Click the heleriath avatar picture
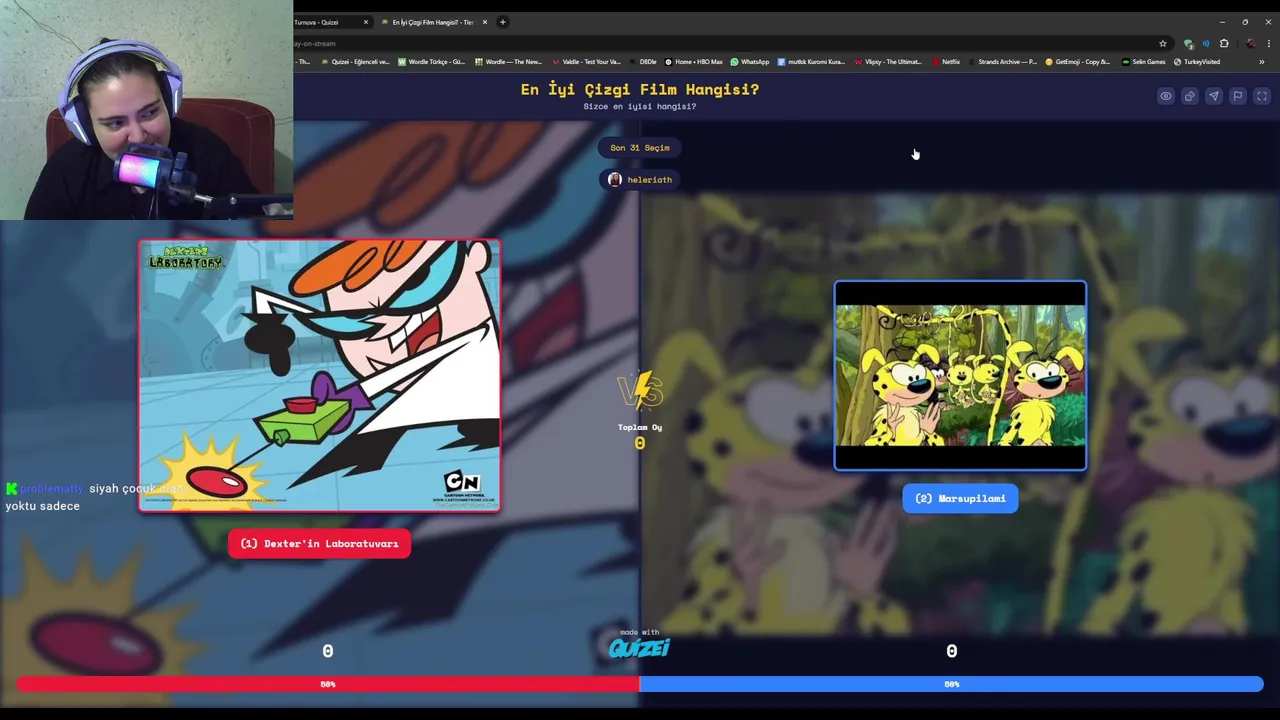This screenshot has width=1280, height=720. (615, 180)
